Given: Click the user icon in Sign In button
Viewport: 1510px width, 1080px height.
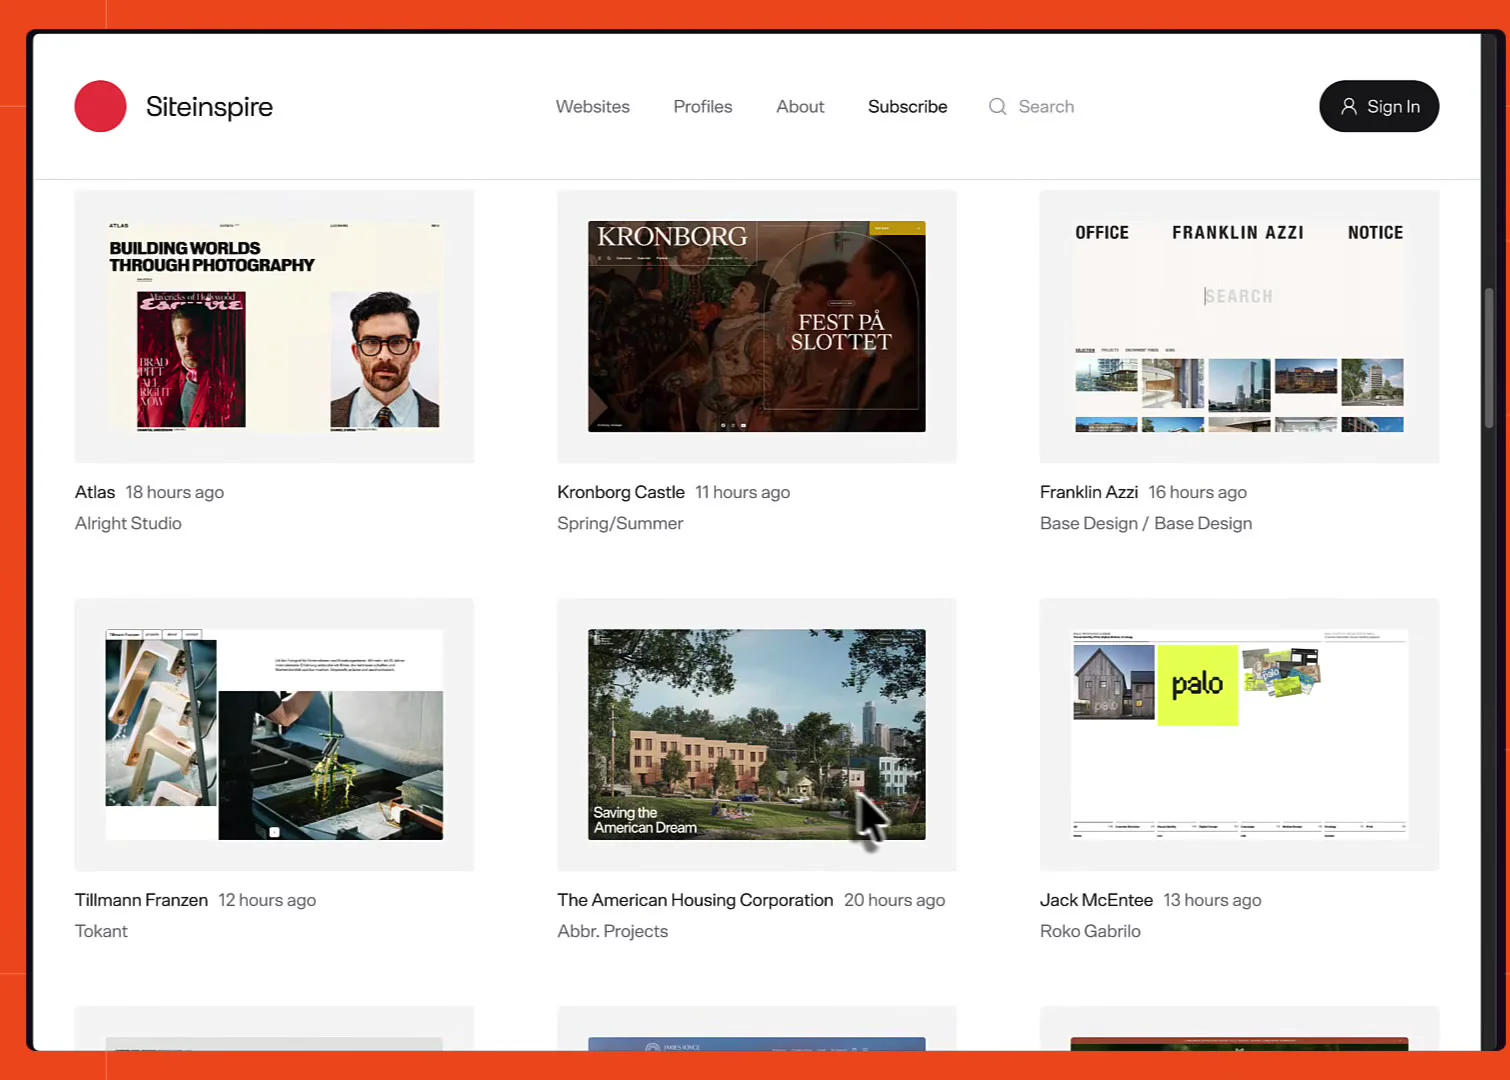Looking at the screenshot, I should point(1349,106).
